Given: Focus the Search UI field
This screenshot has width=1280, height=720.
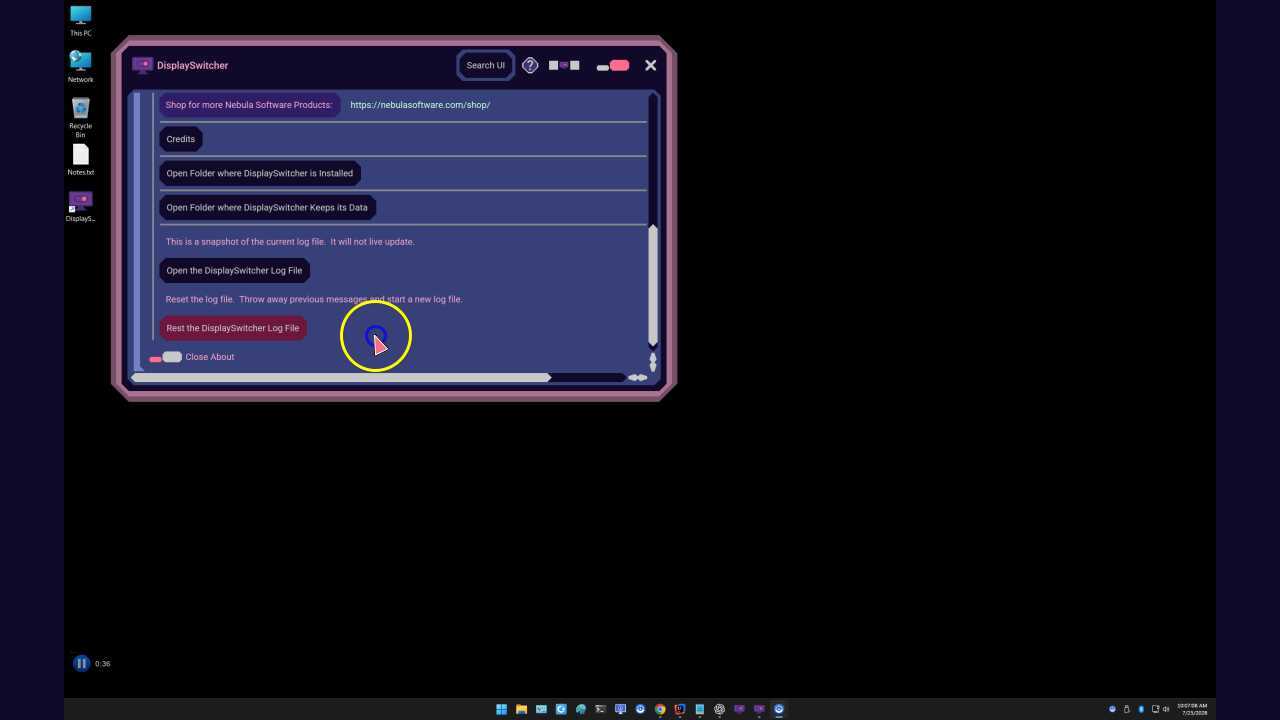Looking at the screenshot, I should pos(486,65).
